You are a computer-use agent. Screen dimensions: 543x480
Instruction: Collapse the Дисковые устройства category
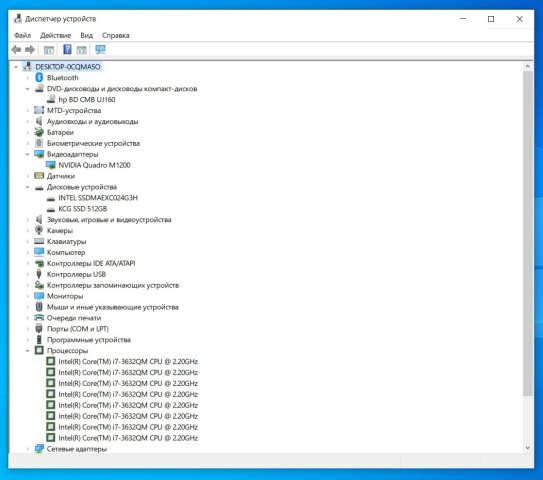[x=27, y=187]
